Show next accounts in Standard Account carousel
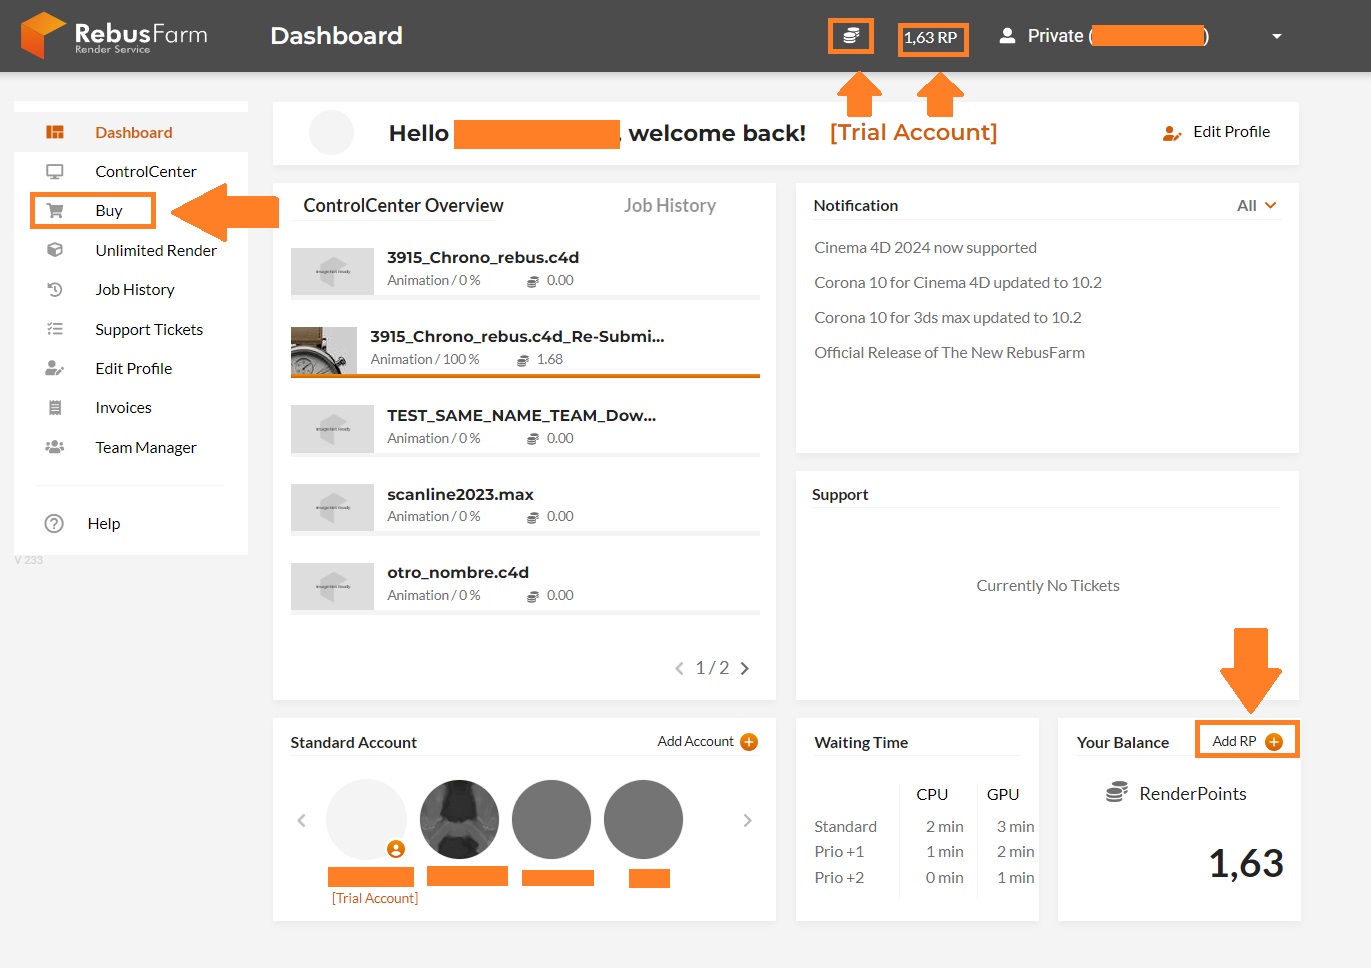Viewport: 1371px width, 968px height. pyautogui.click(x=747, y=821)
